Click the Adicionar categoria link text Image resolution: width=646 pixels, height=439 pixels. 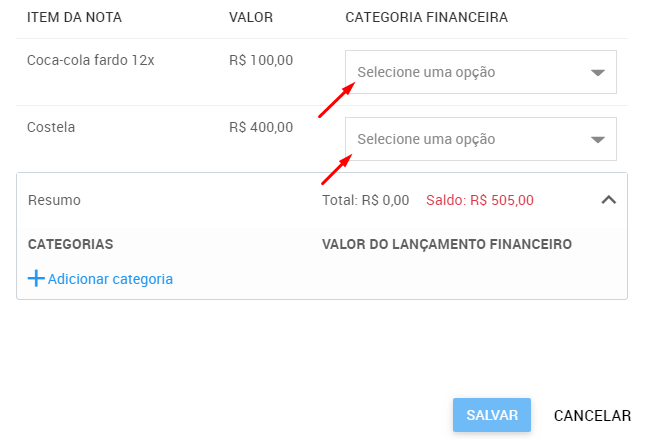tap(110, 279)
